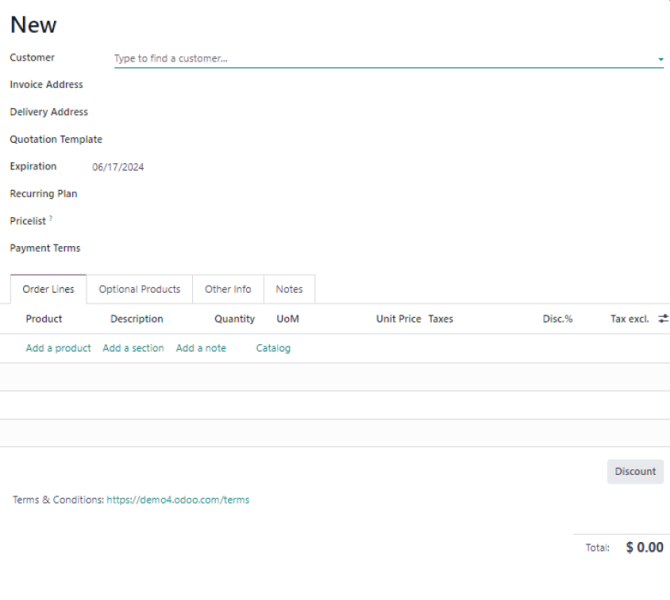Screen dimensions: 670x600
Task: Click Add a note link
Action: click(x=201, y=348)
